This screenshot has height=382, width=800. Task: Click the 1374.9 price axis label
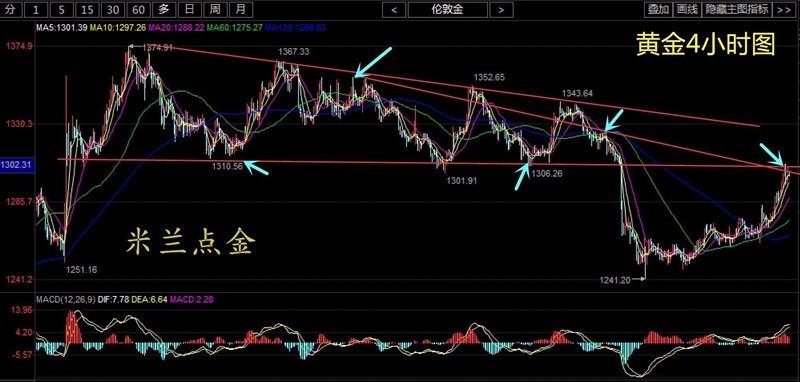(x=20, y=46)
